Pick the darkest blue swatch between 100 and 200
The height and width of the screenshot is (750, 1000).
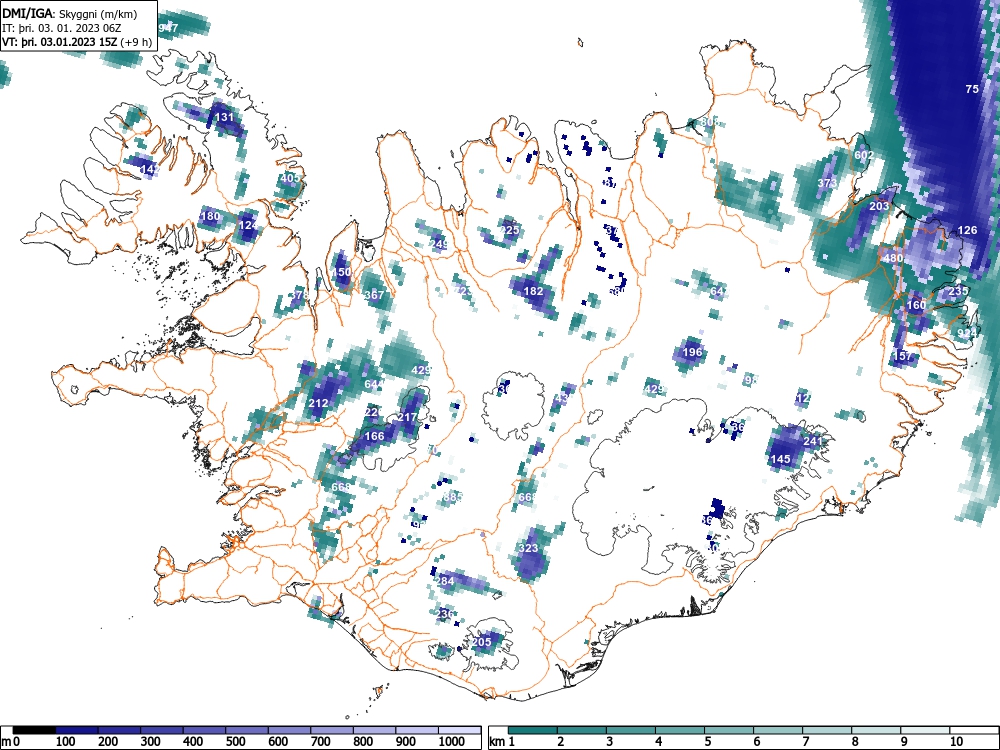click(x=77, y=730)
